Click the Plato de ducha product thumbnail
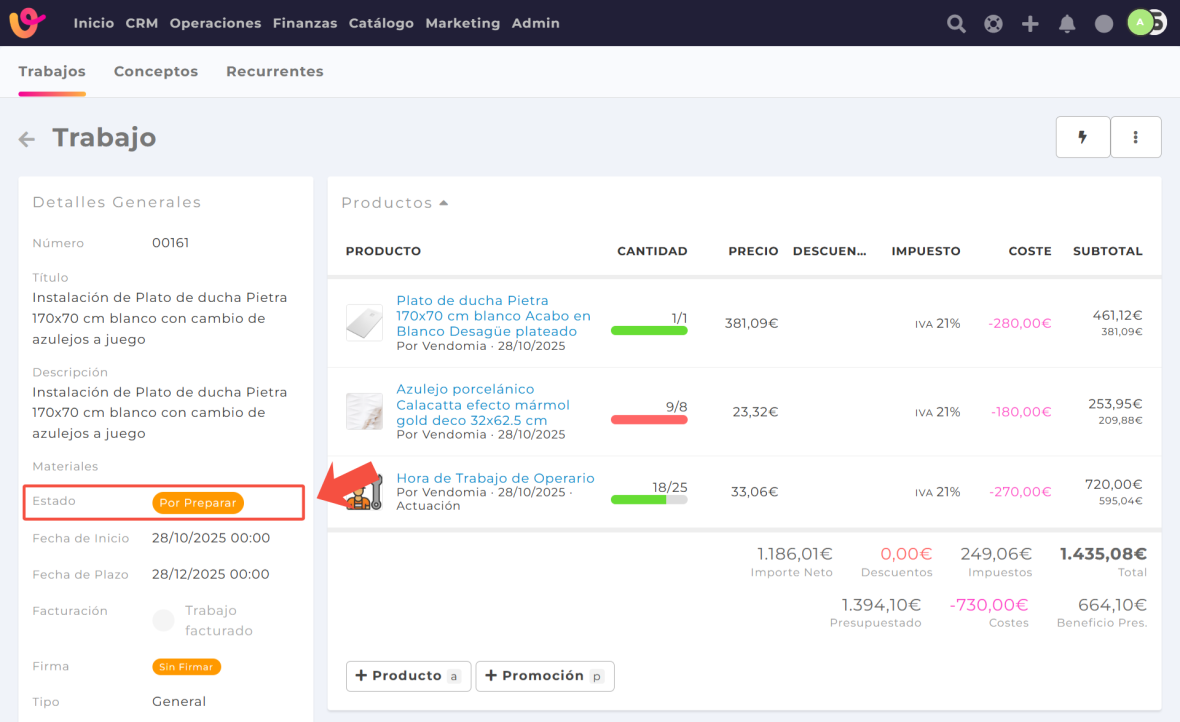This screenshot has height=722, width=1180. (364, 323)
